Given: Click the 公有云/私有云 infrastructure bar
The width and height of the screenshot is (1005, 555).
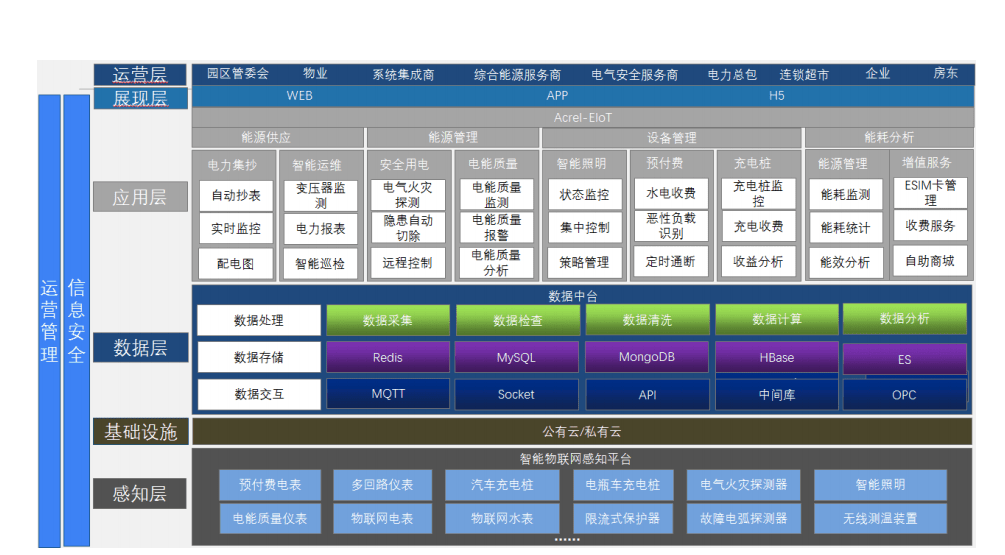Looking at the screenshot, I should pos(581,432).
